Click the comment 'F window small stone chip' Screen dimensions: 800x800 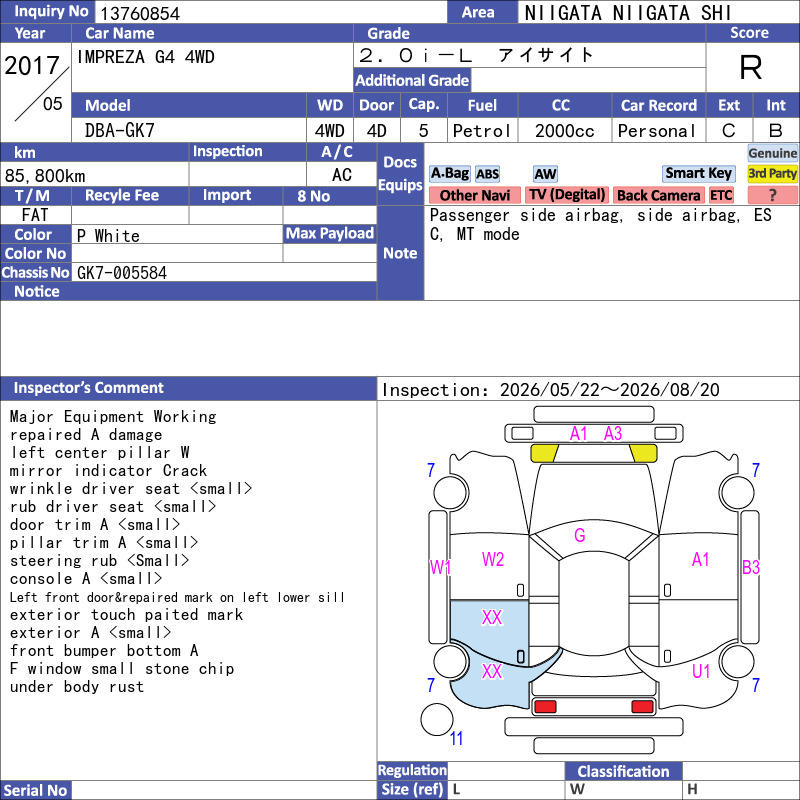[x=122, y=669]
